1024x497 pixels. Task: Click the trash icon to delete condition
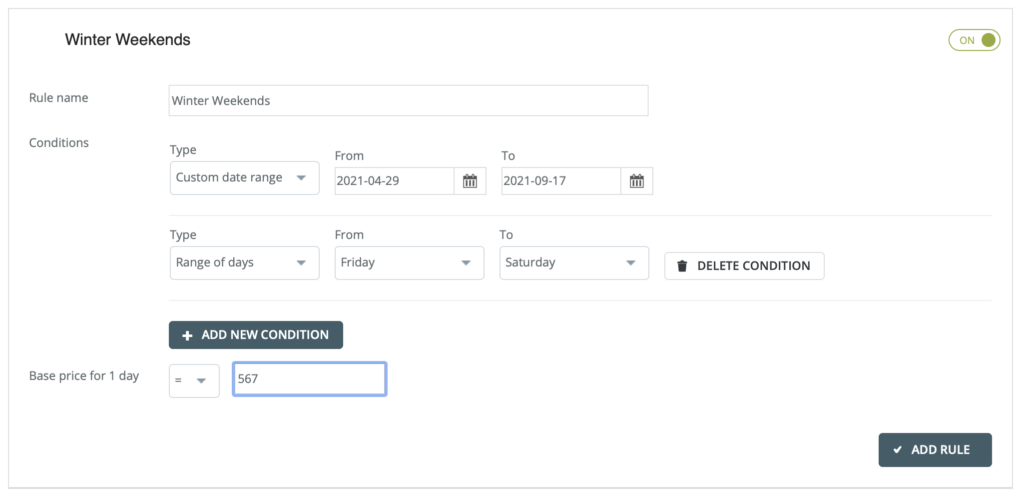pyautogui.click(x=682, y=266)
